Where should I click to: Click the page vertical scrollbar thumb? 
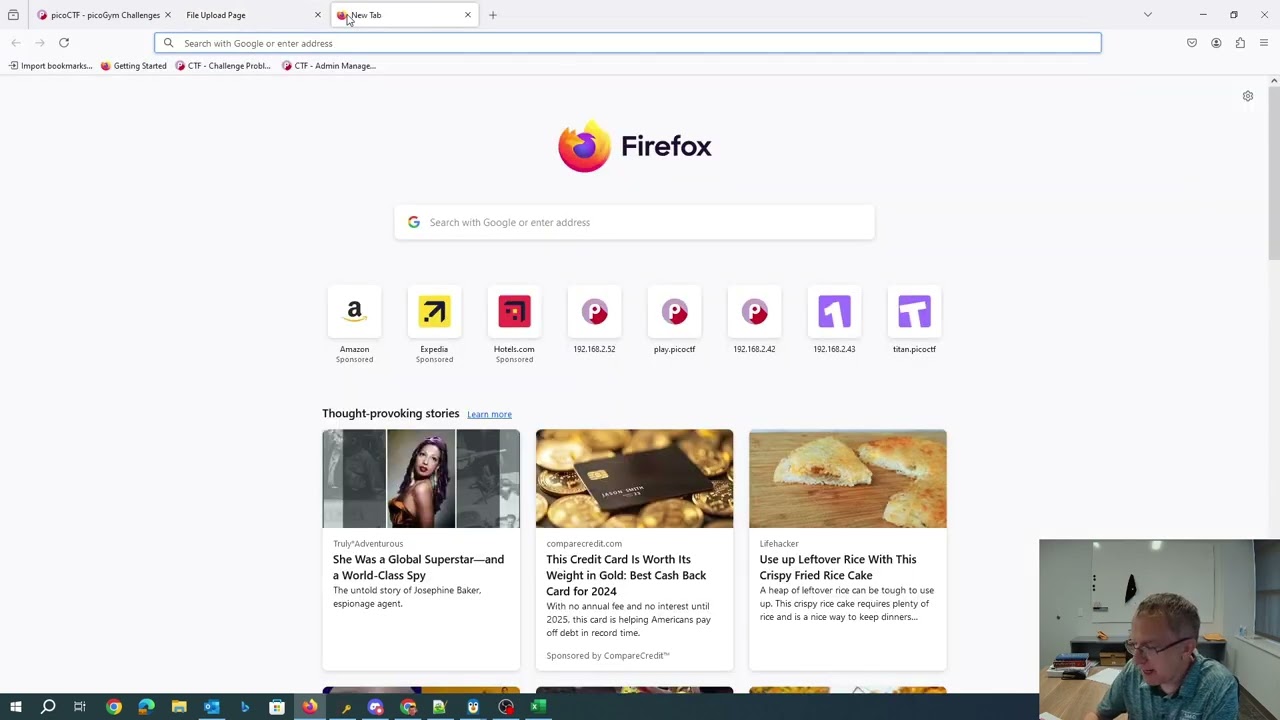1274,174
